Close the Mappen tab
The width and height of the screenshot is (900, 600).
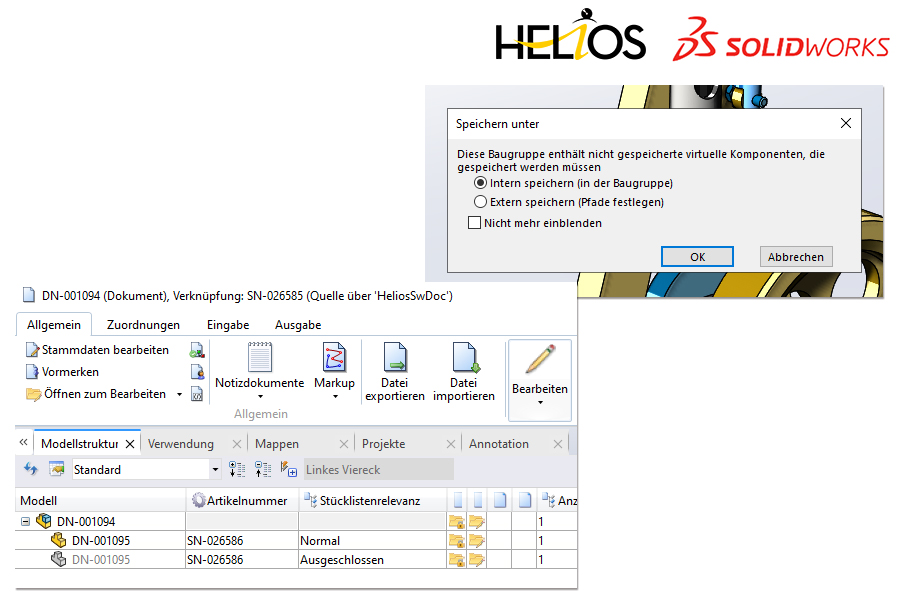344,444
